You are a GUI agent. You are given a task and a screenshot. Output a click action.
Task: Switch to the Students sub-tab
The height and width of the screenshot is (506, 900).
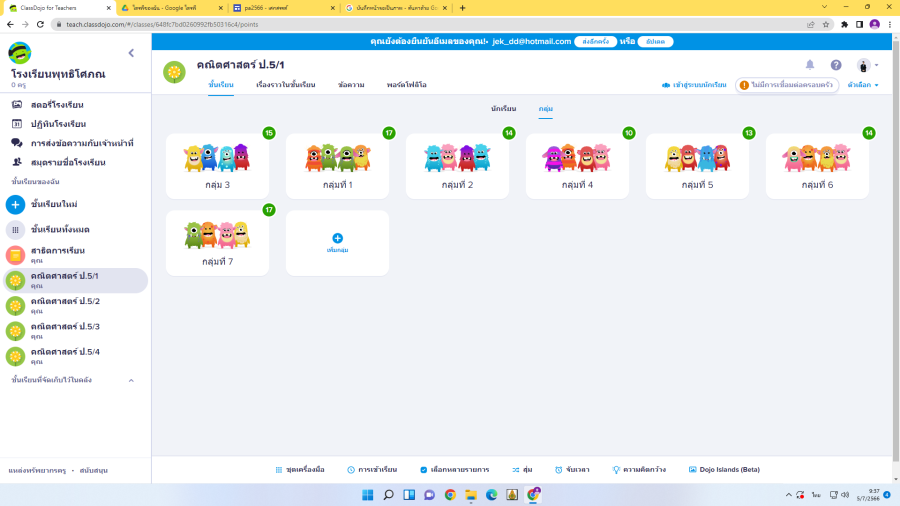coord(503,108)
